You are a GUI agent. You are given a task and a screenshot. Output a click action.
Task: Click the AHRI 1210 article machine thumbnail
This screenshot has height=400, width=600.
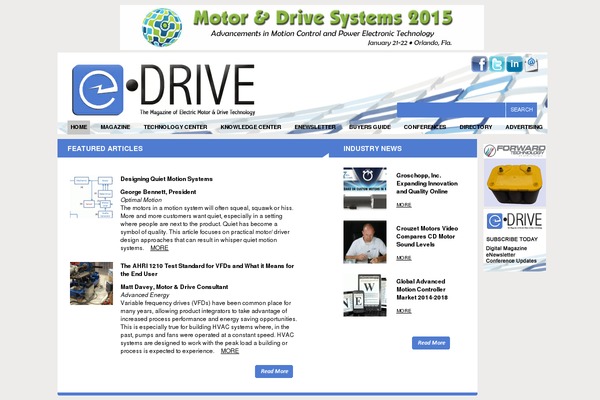(x=91, y=283)
